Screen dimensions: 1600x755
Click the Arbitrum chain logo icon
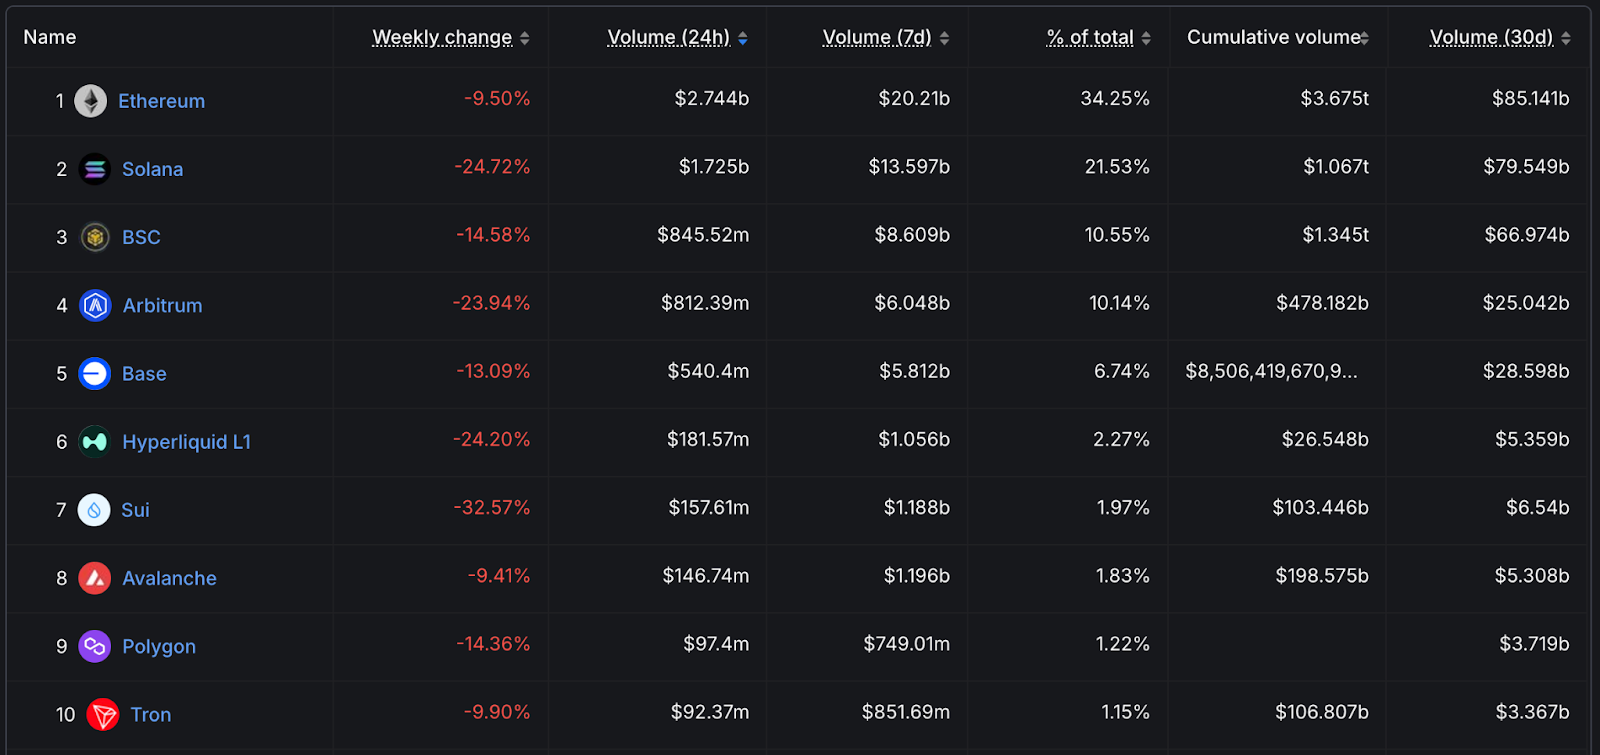95,305
